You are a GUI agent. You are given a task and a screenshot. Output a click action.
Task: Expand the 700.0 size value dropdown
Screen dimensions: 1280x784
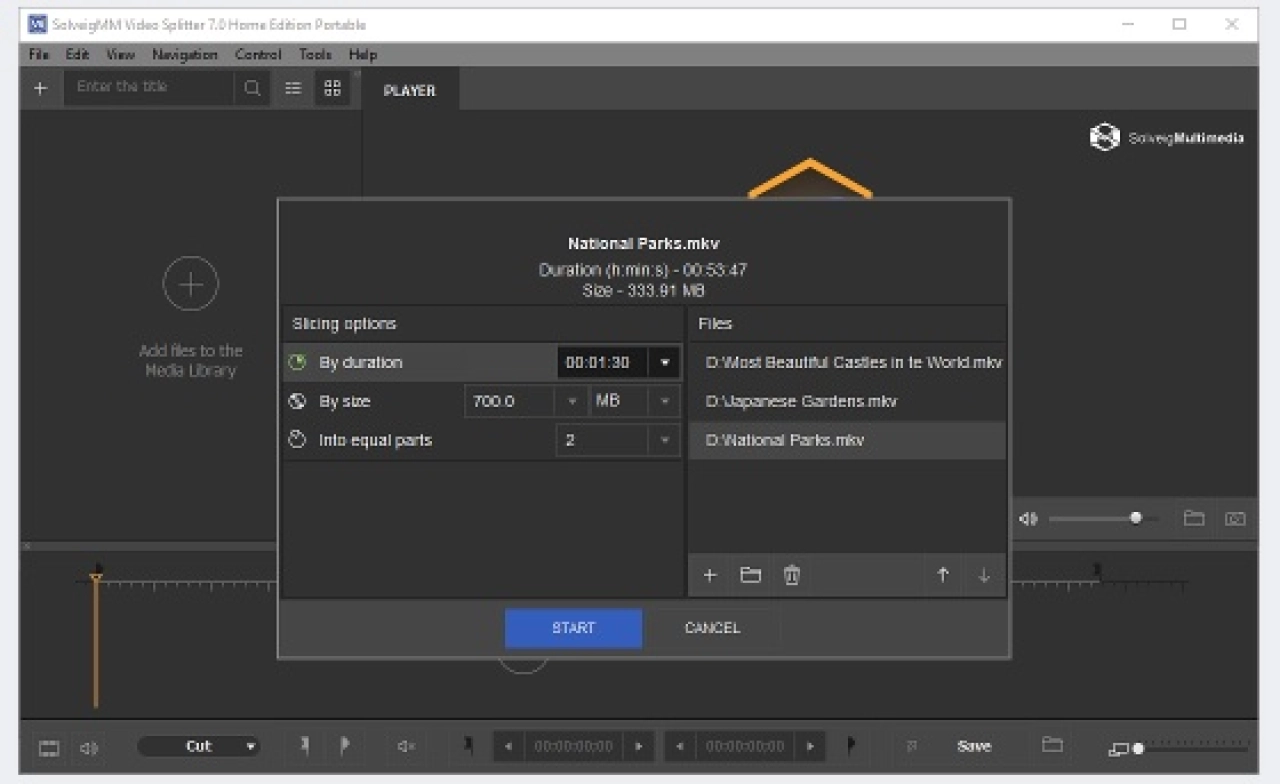coord(572,401)
